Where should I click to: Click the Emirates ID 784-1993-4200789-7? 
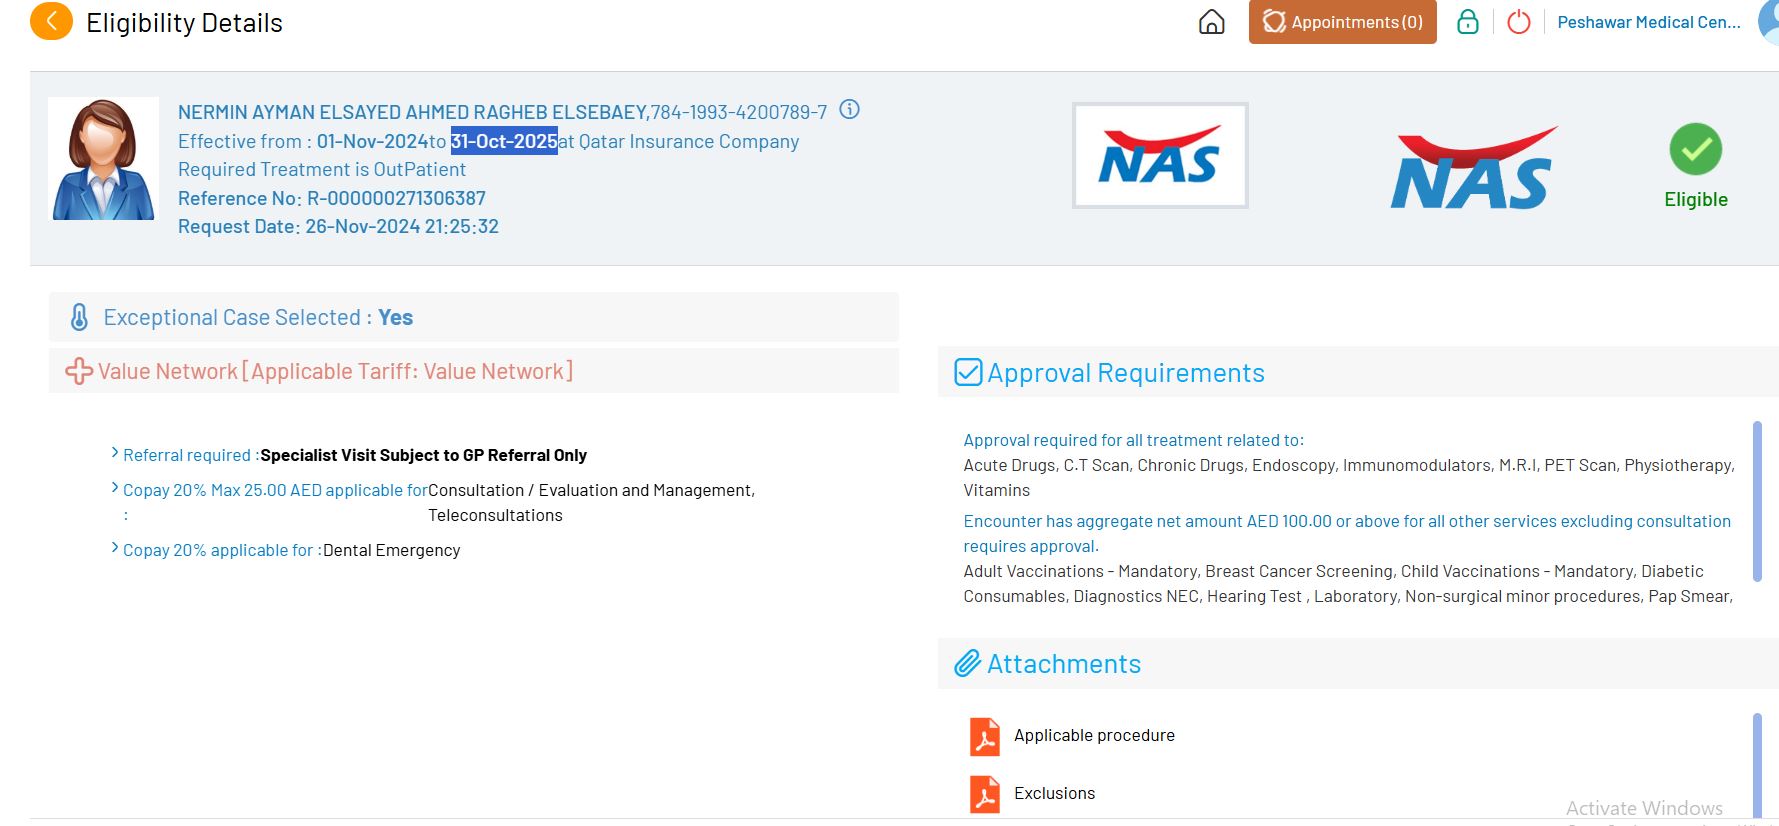coord(739,112)
